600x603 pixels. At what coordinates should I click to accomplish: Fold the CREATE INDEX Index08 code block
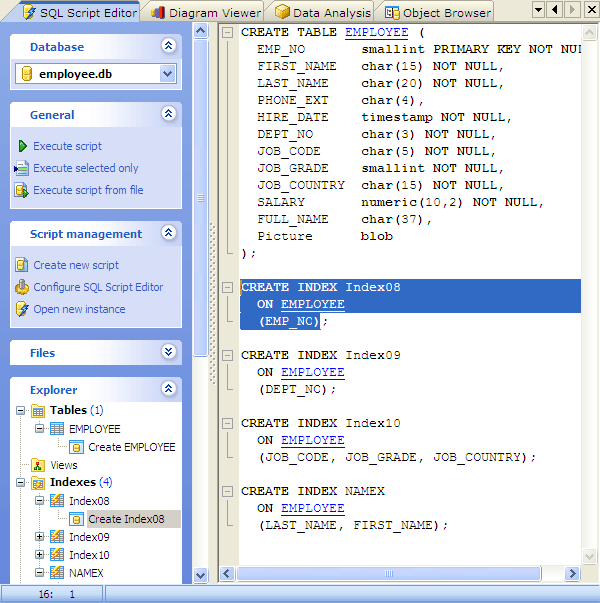tap(228, 287)
